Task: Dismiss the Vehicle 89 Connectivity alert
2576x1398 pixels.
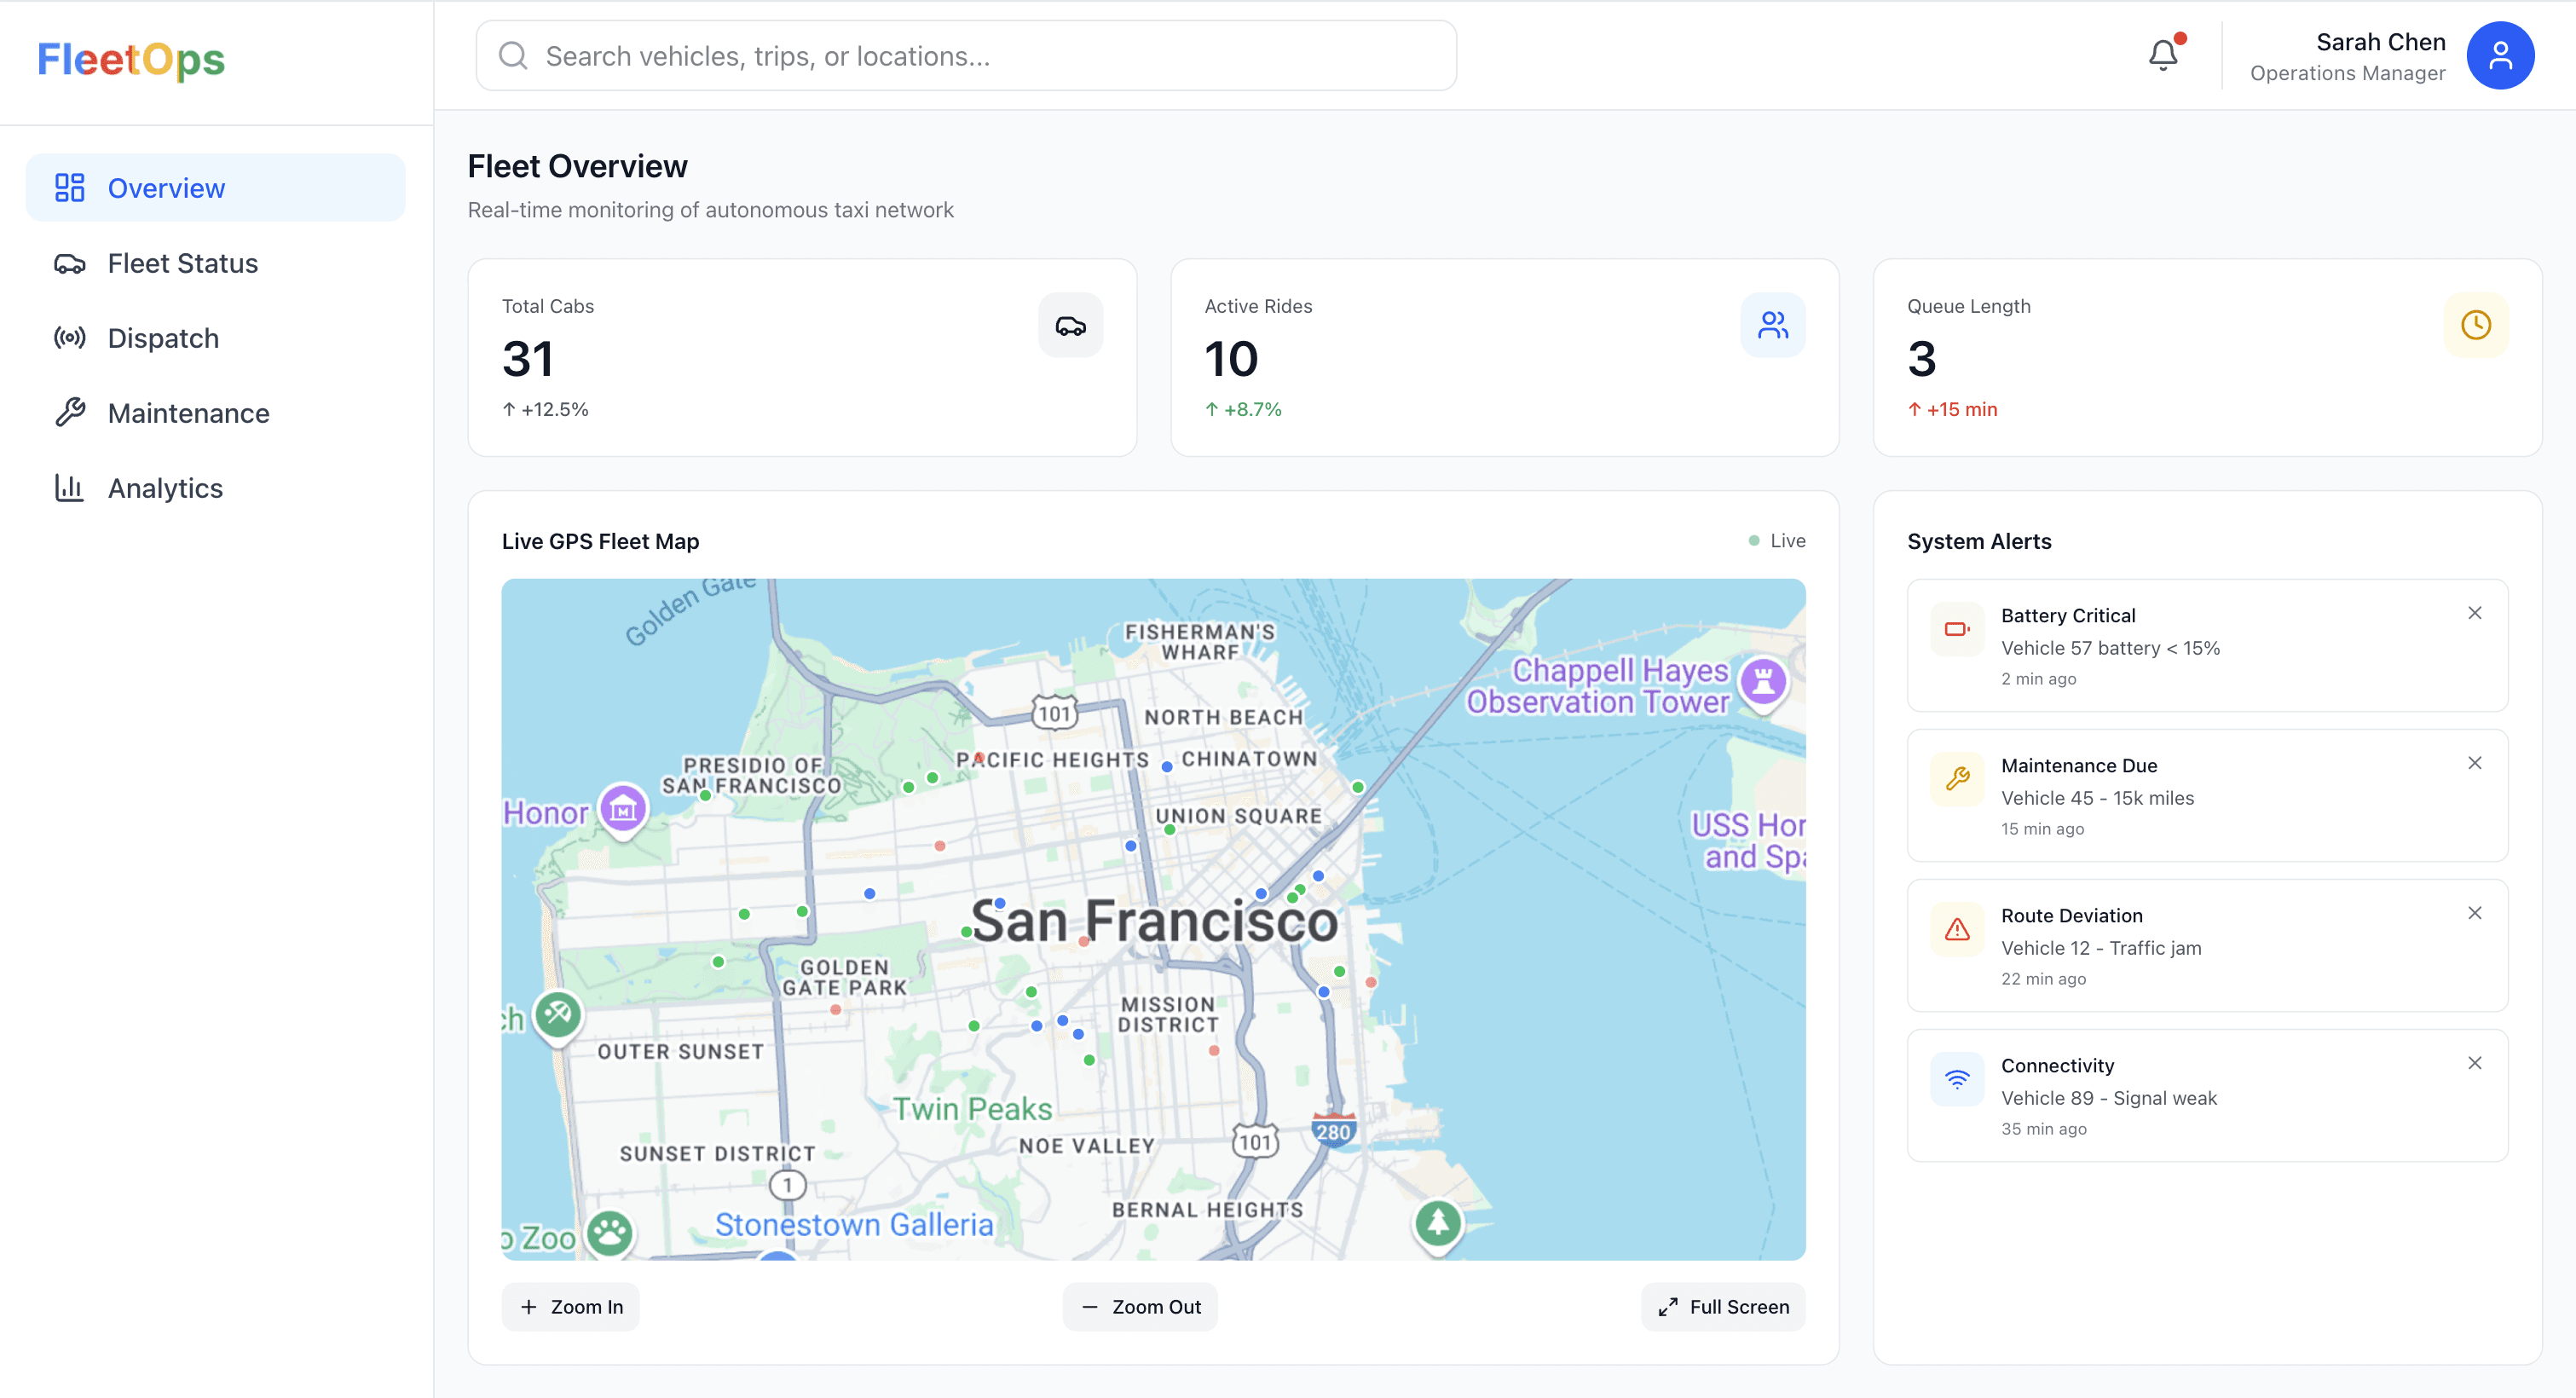Action: pyautogui.click(x=2475, y=1062)
